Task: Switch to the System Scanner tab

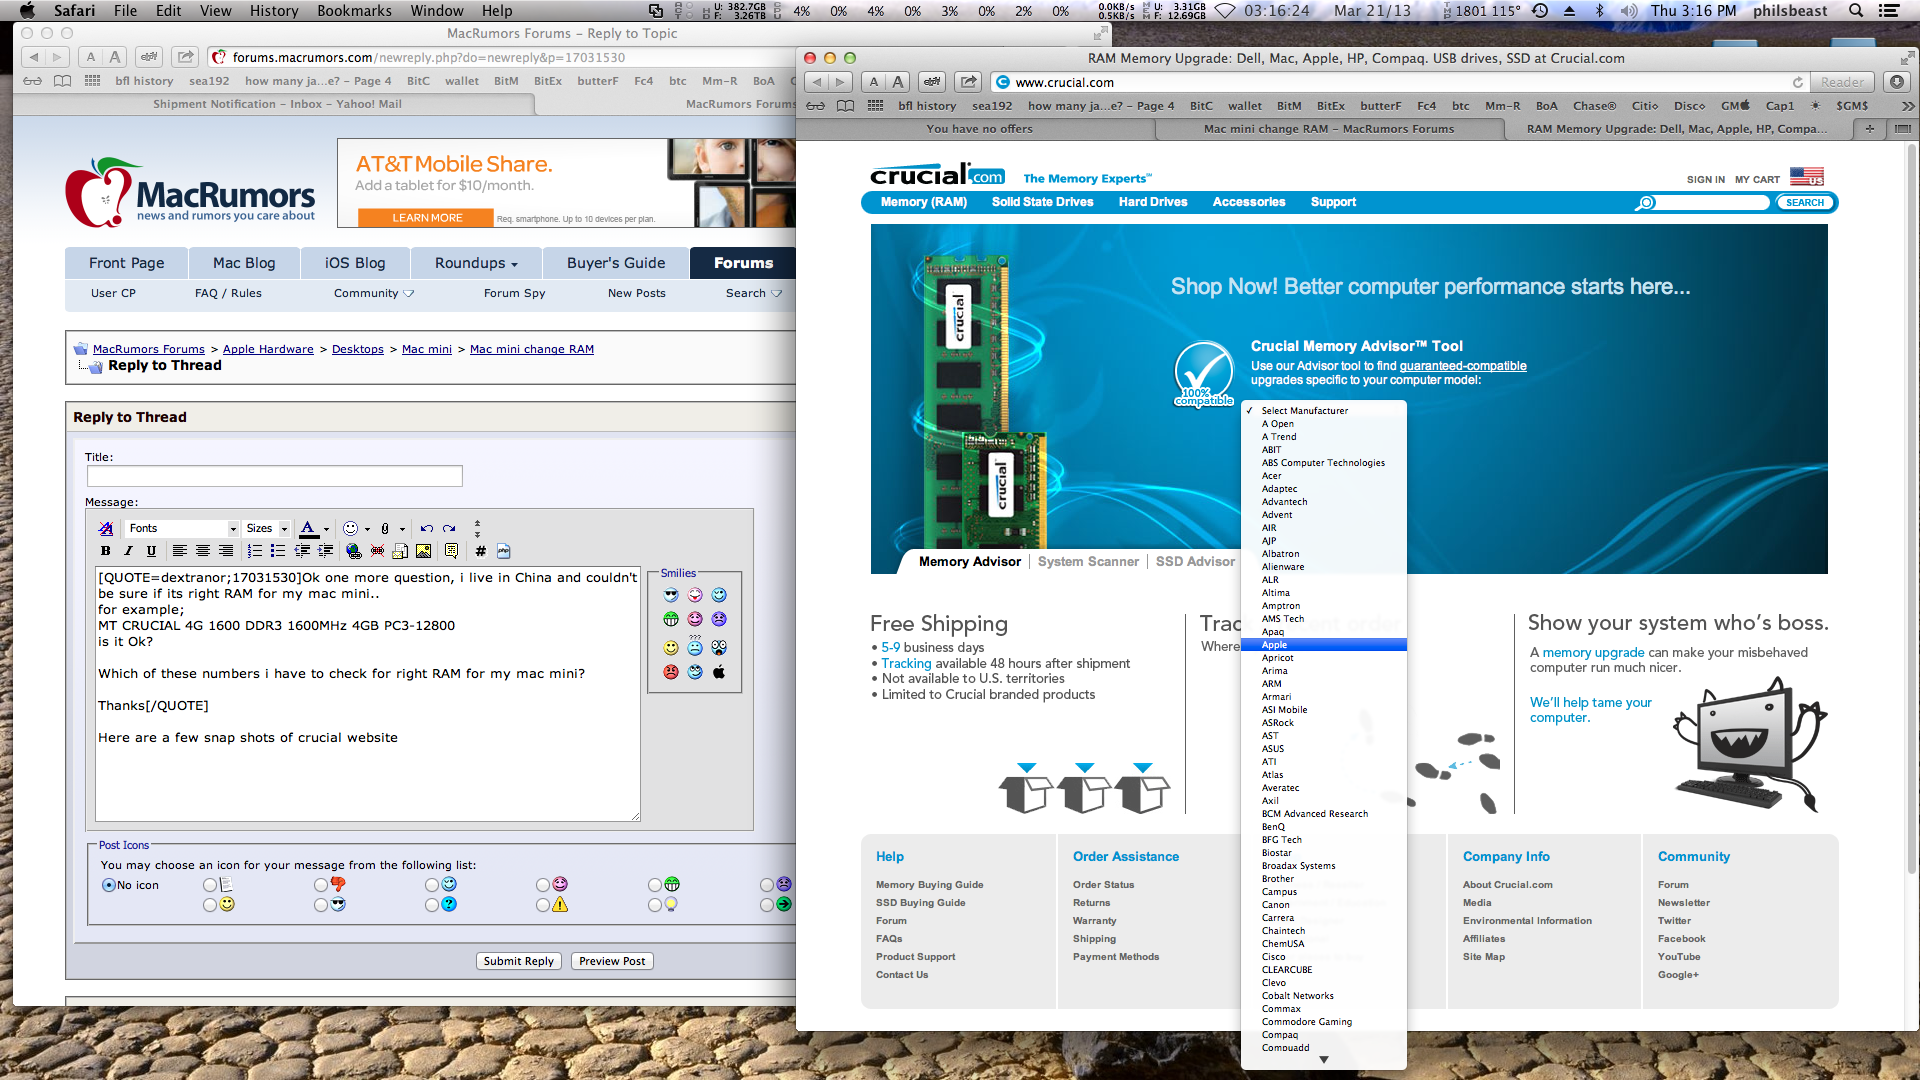Action: click(x=1088, y=562)
